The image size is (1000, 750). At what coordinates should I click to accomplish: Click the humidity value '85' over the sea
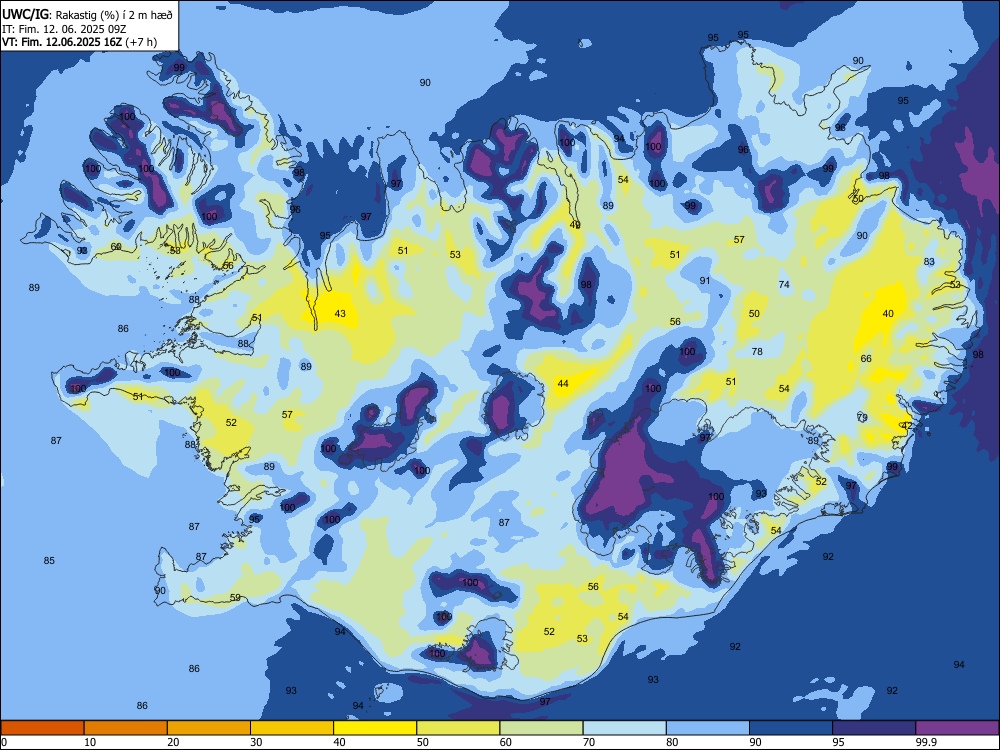pyautogui.click(x=48, y=561)
